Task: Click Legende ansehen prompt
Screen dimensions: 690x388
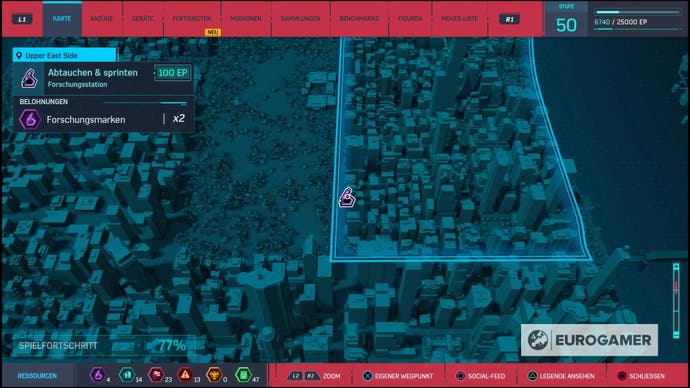Action: pyautogui.click(x=561, y=376)
